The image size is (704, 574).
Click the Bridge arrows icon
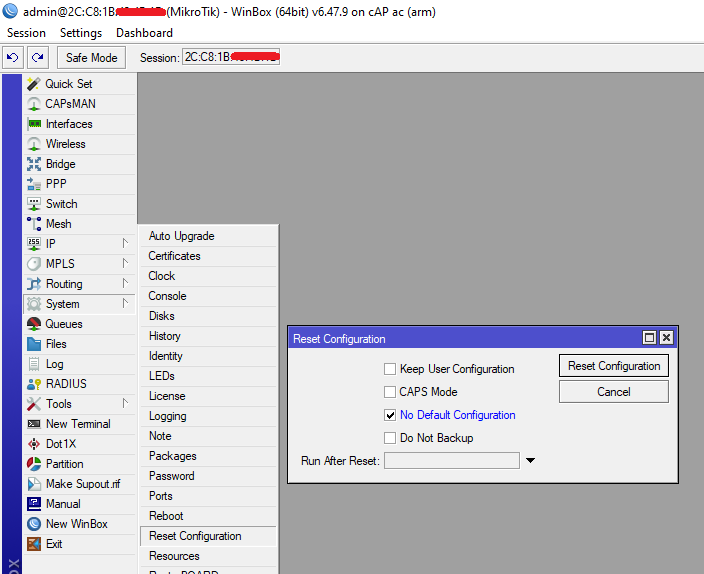[x=34, y=164]
